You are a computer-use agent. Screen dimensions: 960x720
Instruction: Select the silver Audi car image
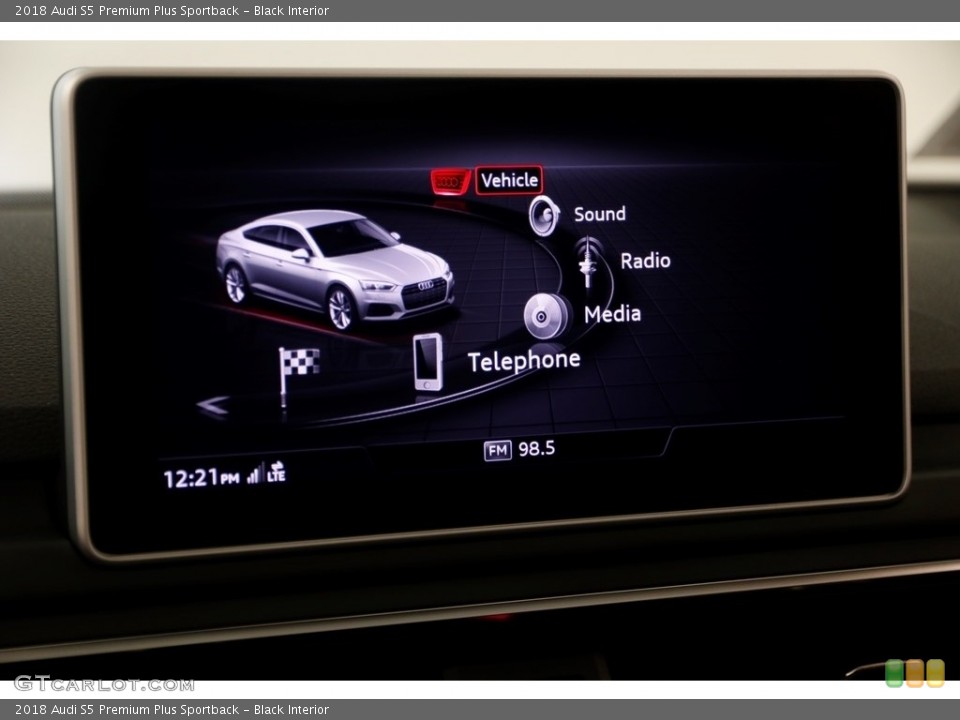point(335,270)
